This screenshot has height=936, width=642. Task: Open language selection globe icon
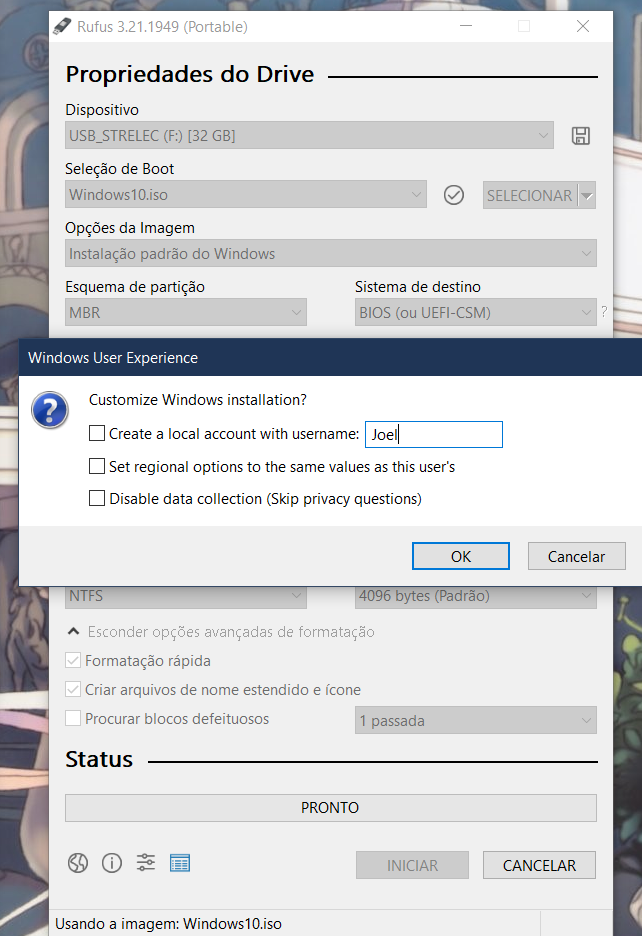(78, 863)
